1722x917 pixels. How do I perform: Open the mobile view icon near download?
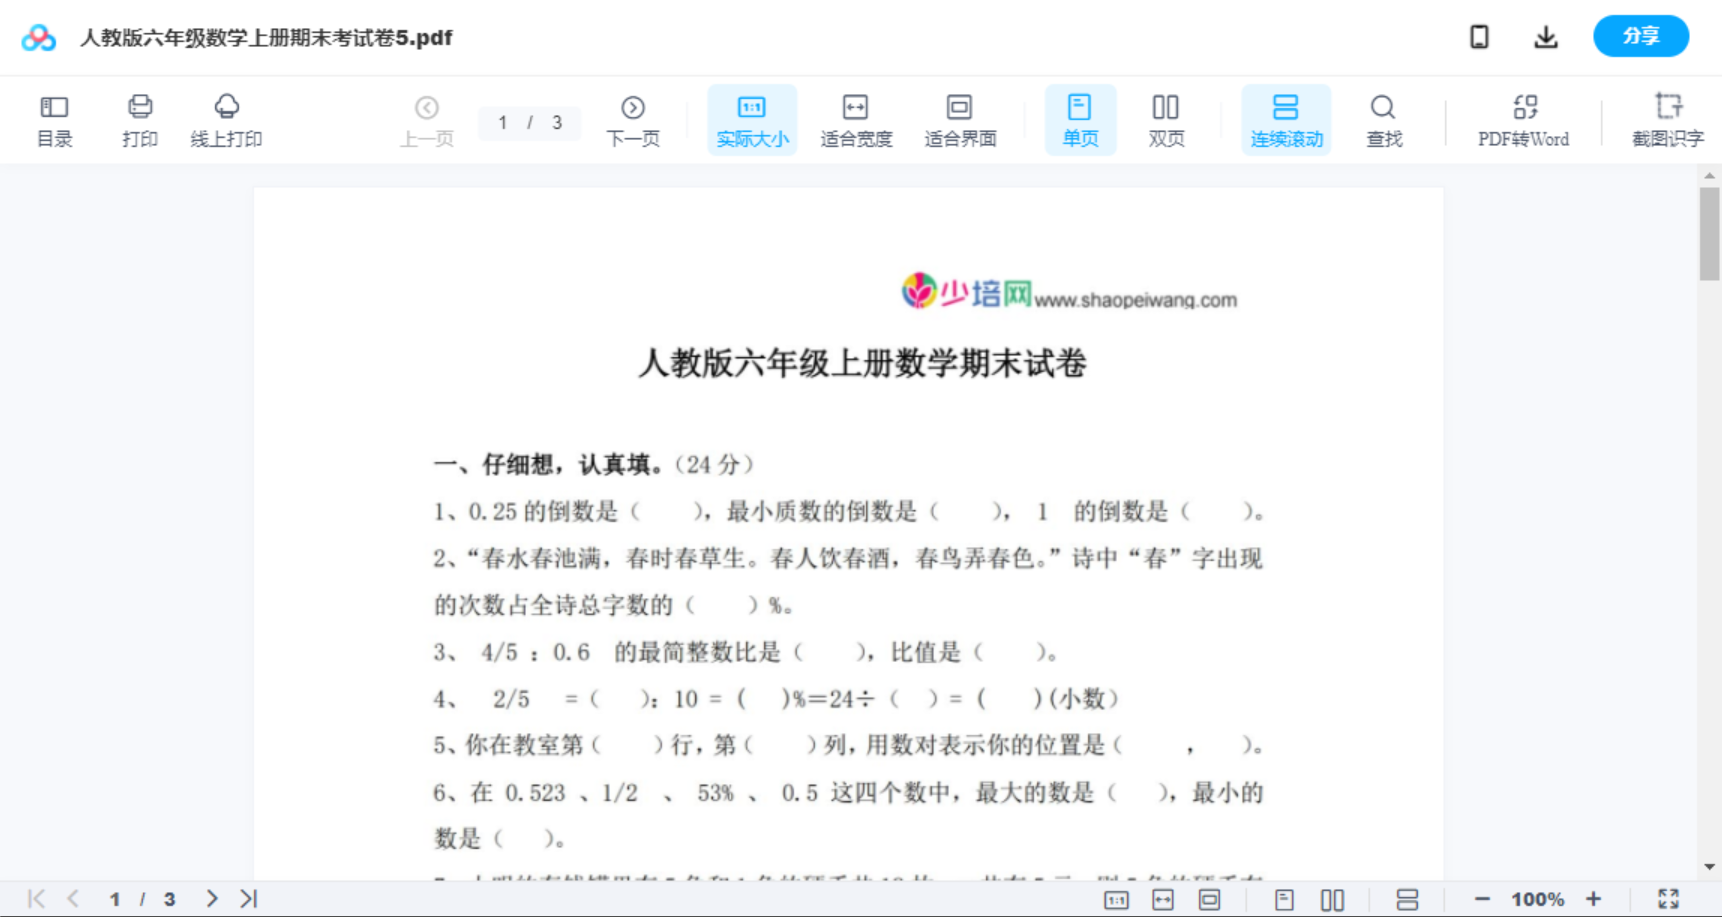[1479, 36]
